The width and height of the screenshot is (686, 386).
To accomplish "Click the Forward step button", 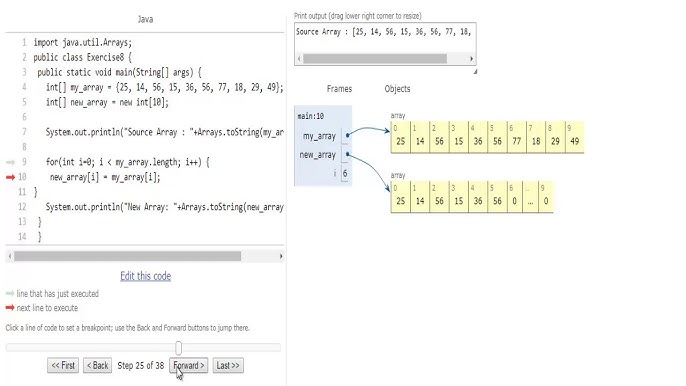I will click(x=189, y=365).
